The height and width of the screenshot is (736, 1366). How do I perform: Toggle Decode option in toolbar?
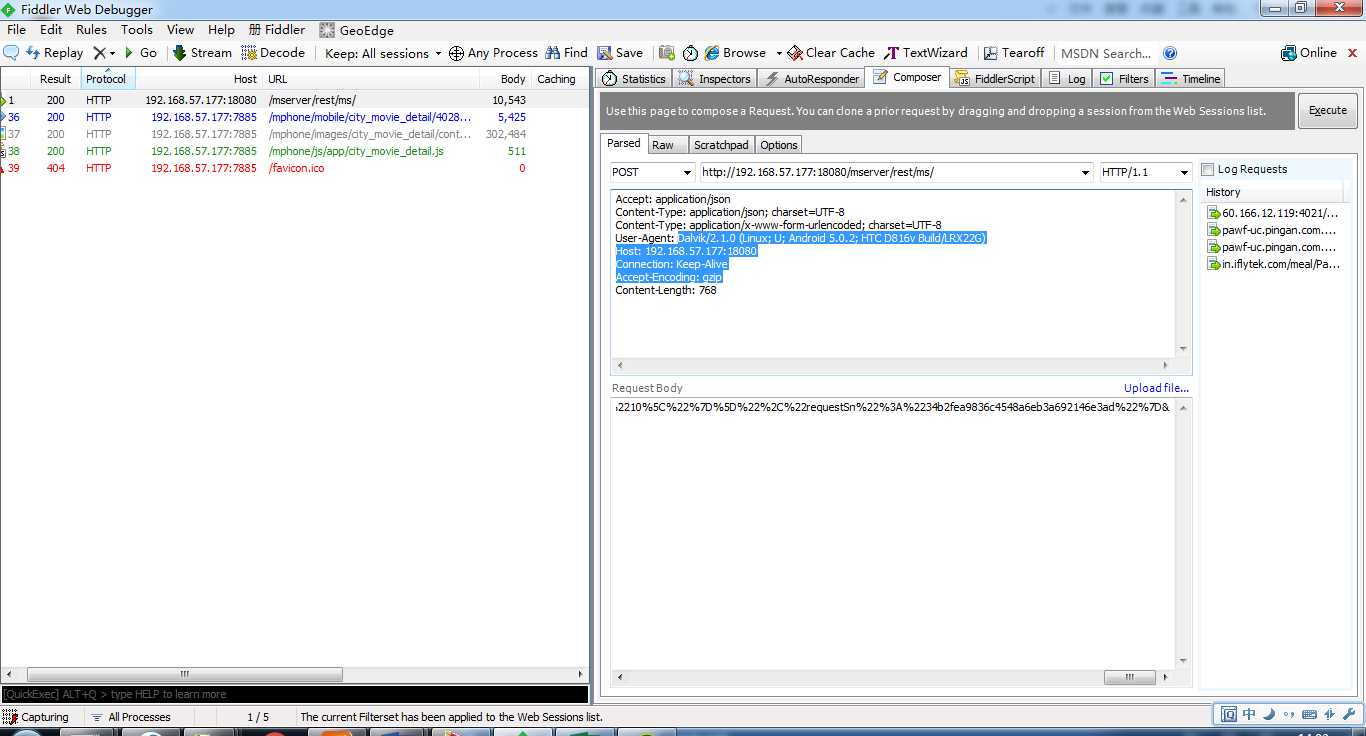(273, 53)
